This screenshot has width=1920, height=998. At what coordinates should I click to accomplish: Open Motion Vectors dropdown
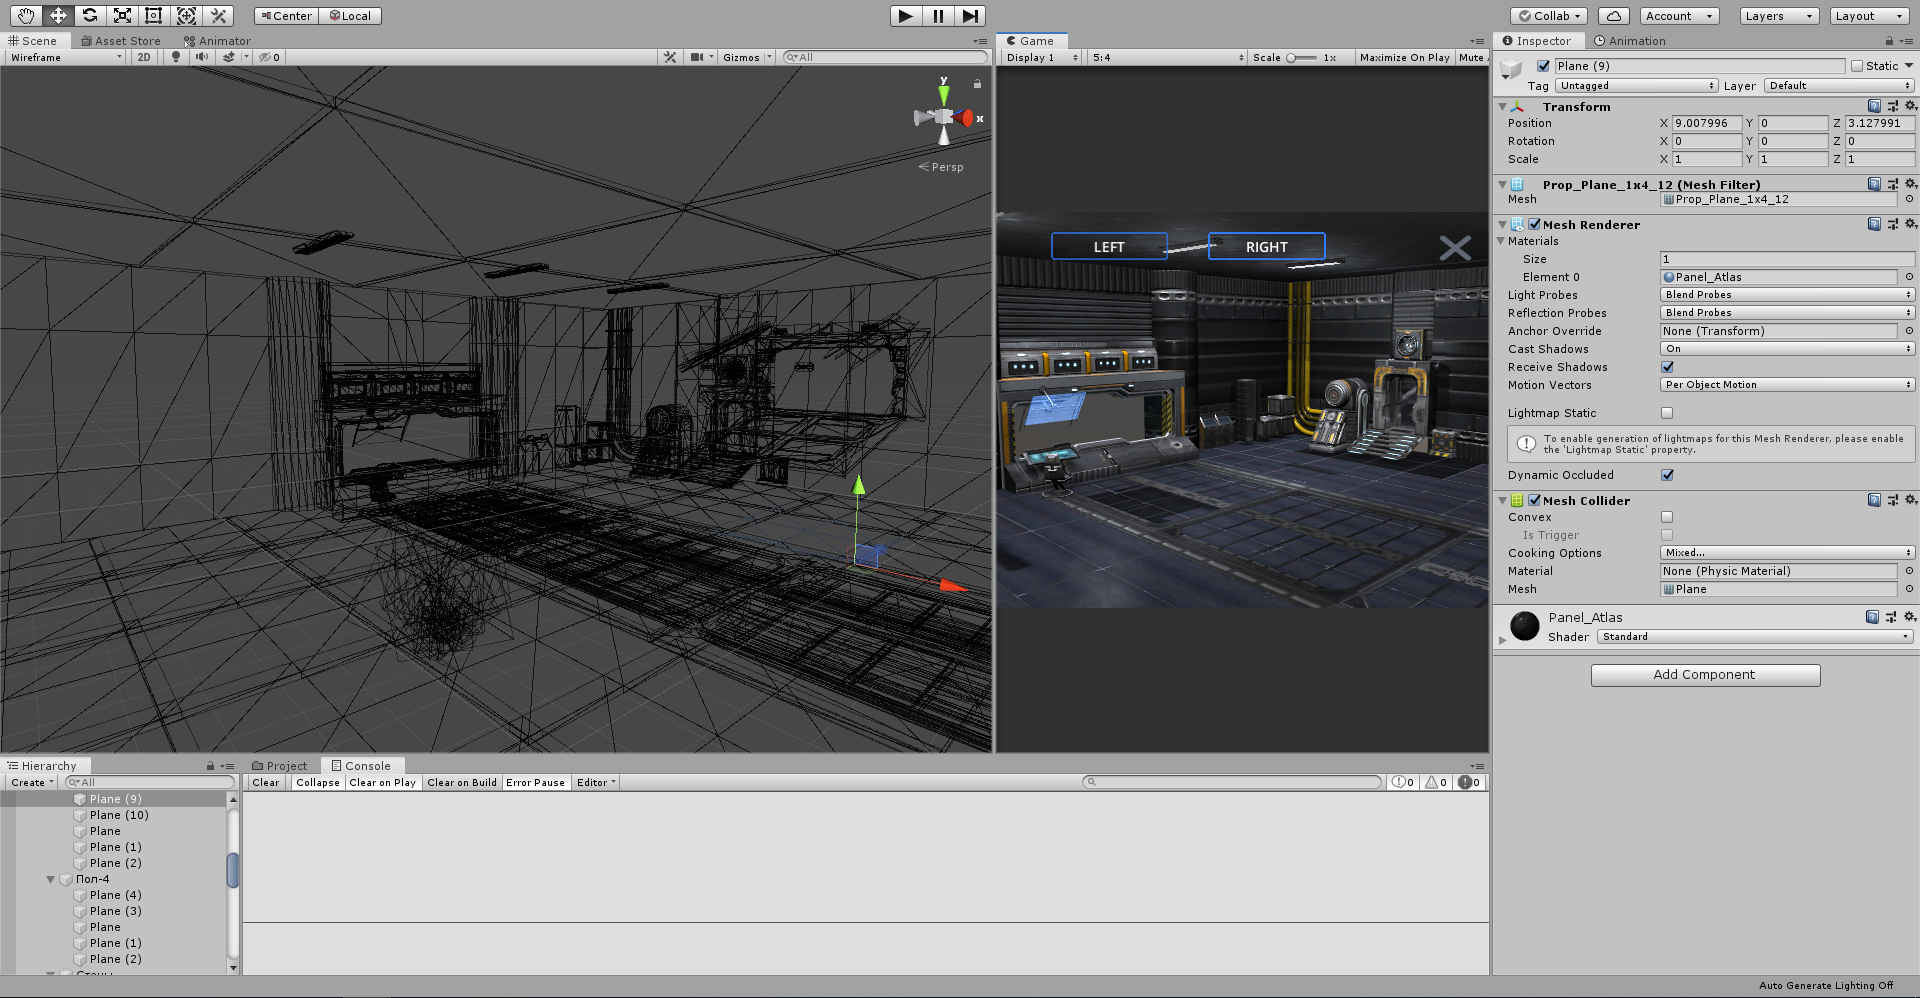tap(1787, 385)
